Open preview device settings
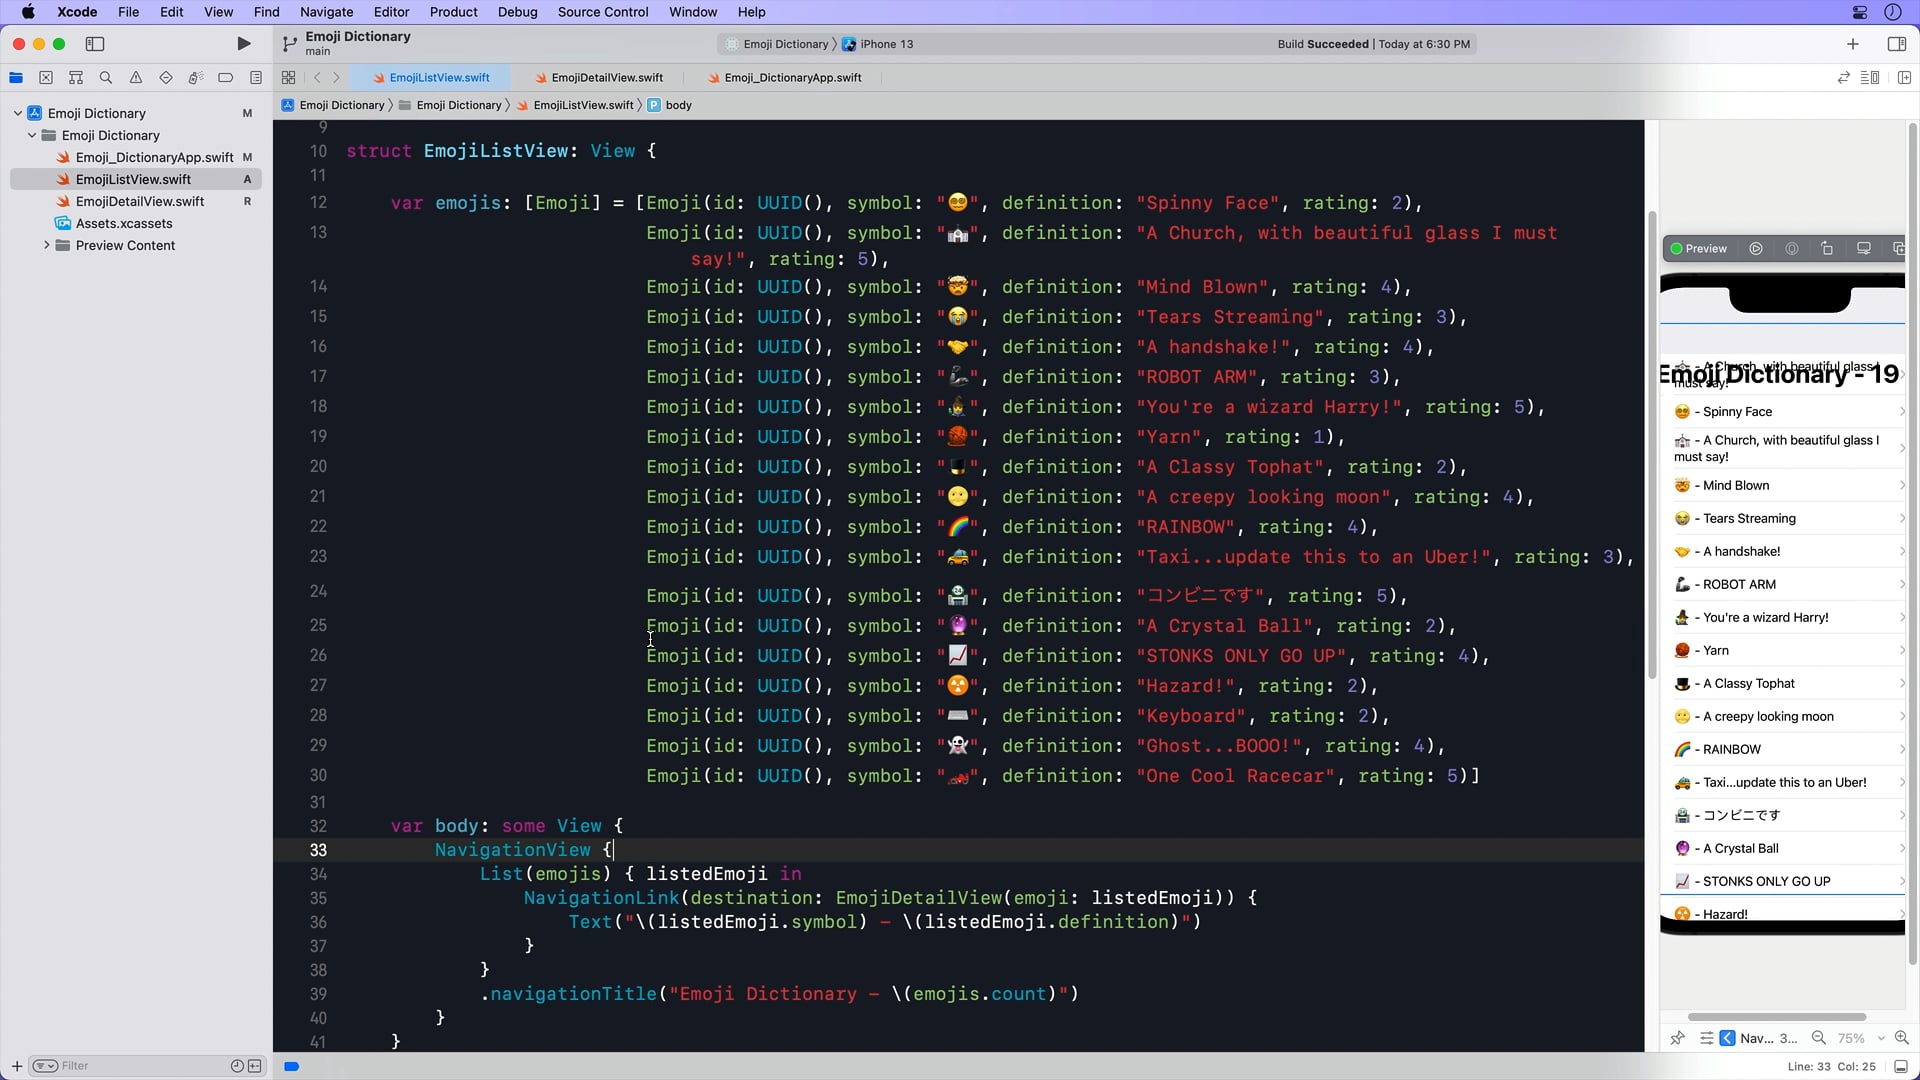 [1864, 249]
